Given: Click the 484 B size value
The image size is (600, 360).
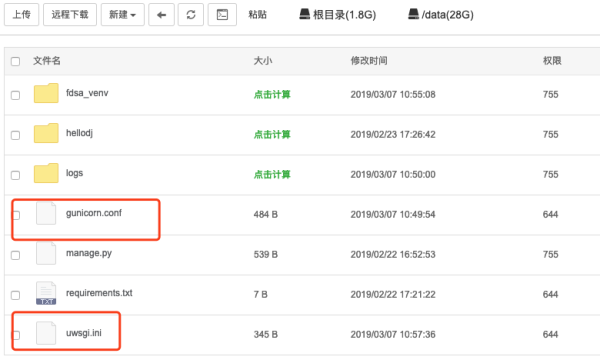Looking at the screenshot, I should click(266, 215).
